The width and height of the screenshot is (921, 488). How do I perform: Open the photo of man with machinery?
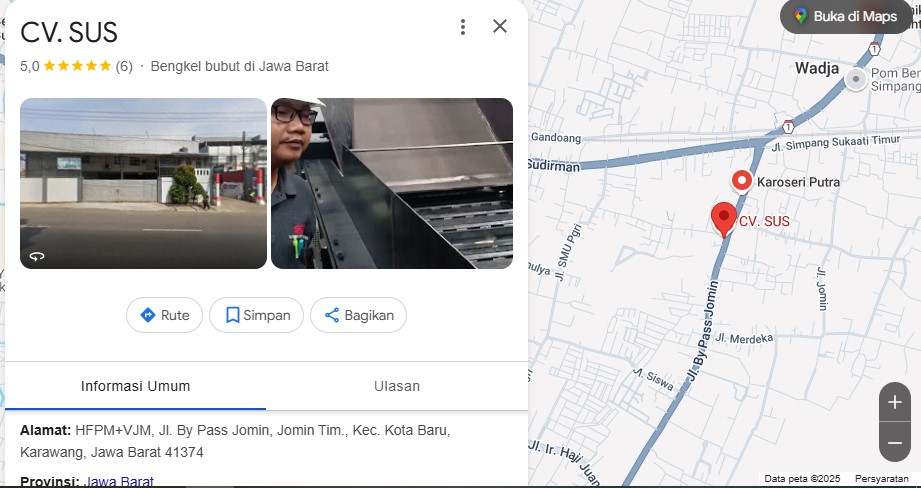pyautogui.click(x=392, y=183)
